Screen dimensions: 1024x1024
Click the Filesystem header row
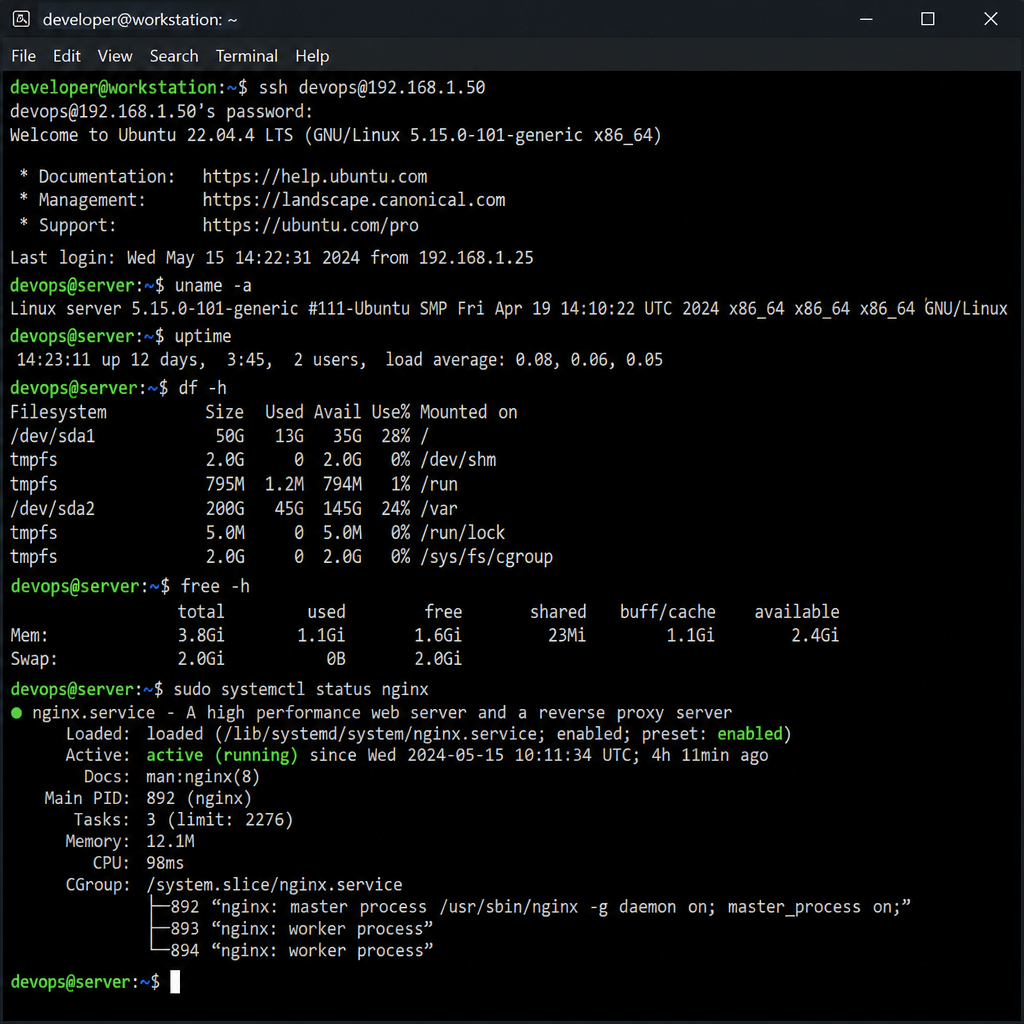[x=264, y=412]
